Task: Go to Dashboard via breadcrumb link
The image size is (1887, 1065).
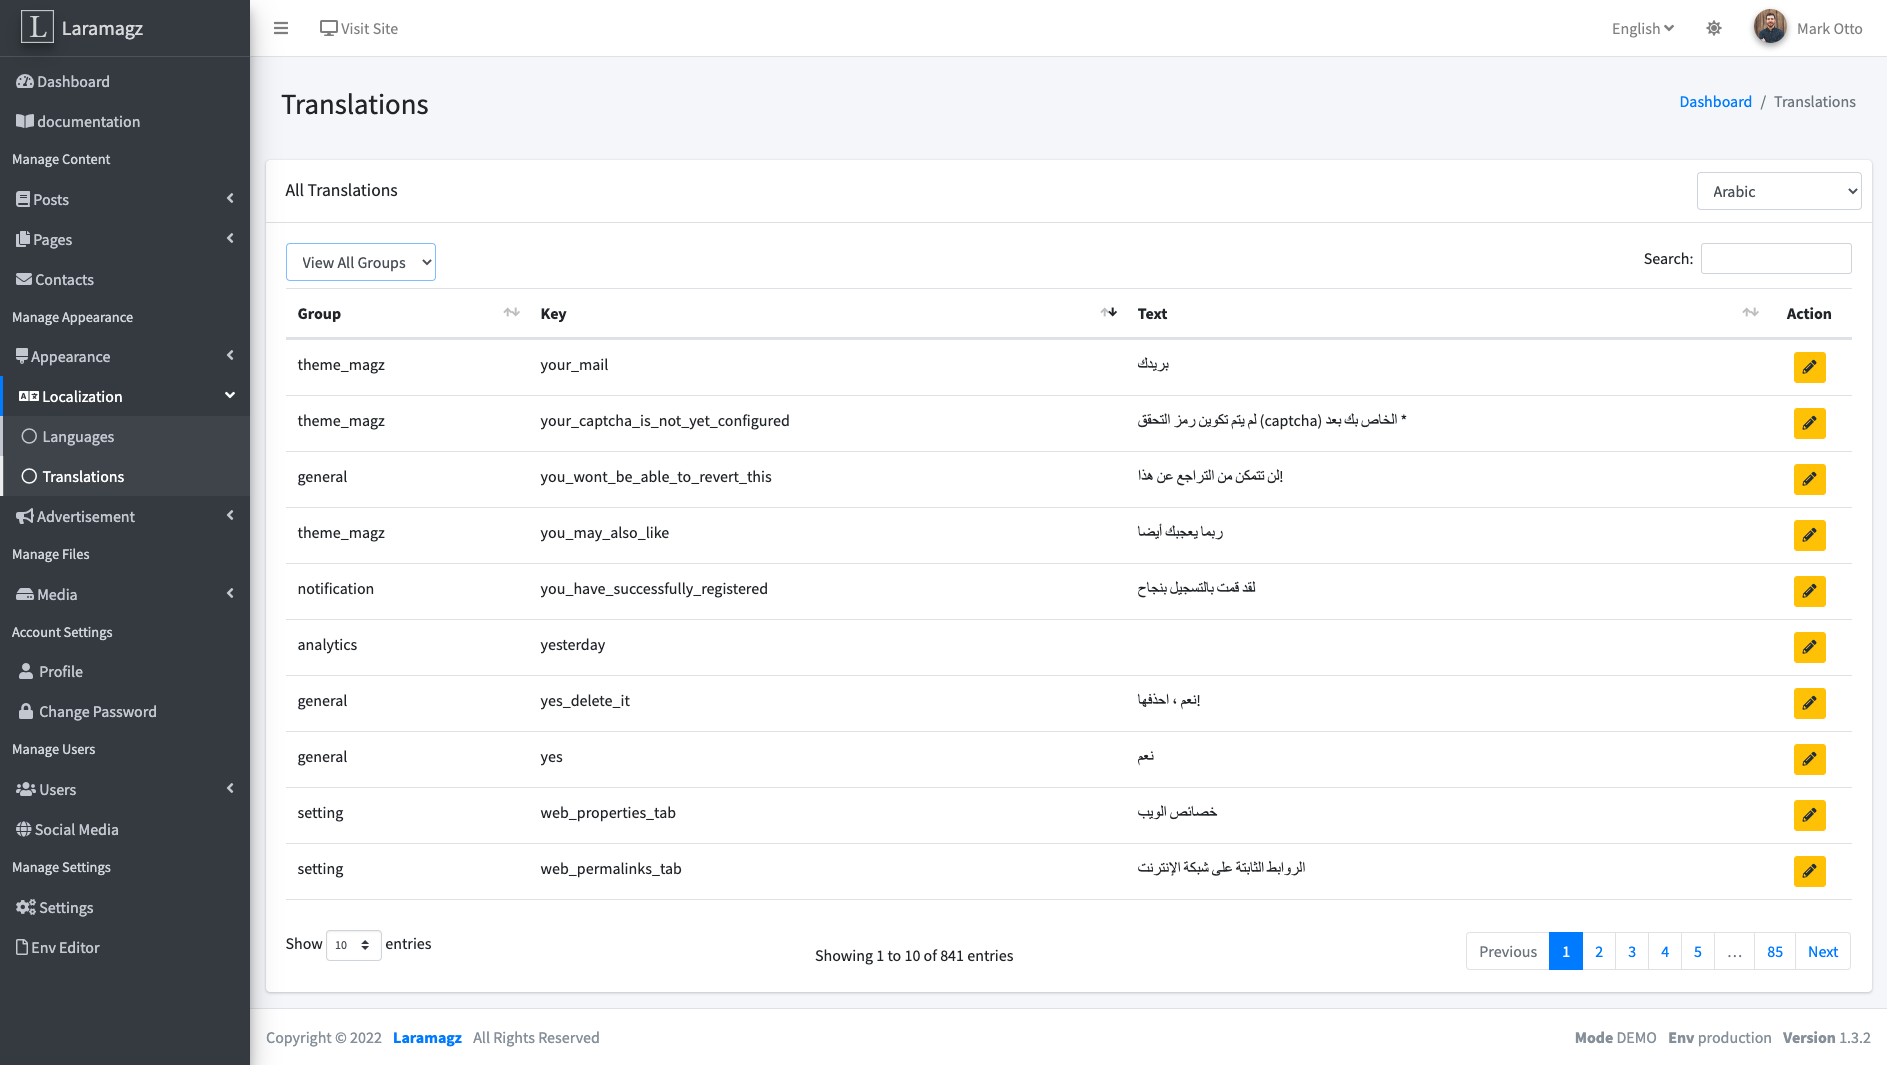Action: 1715,101
